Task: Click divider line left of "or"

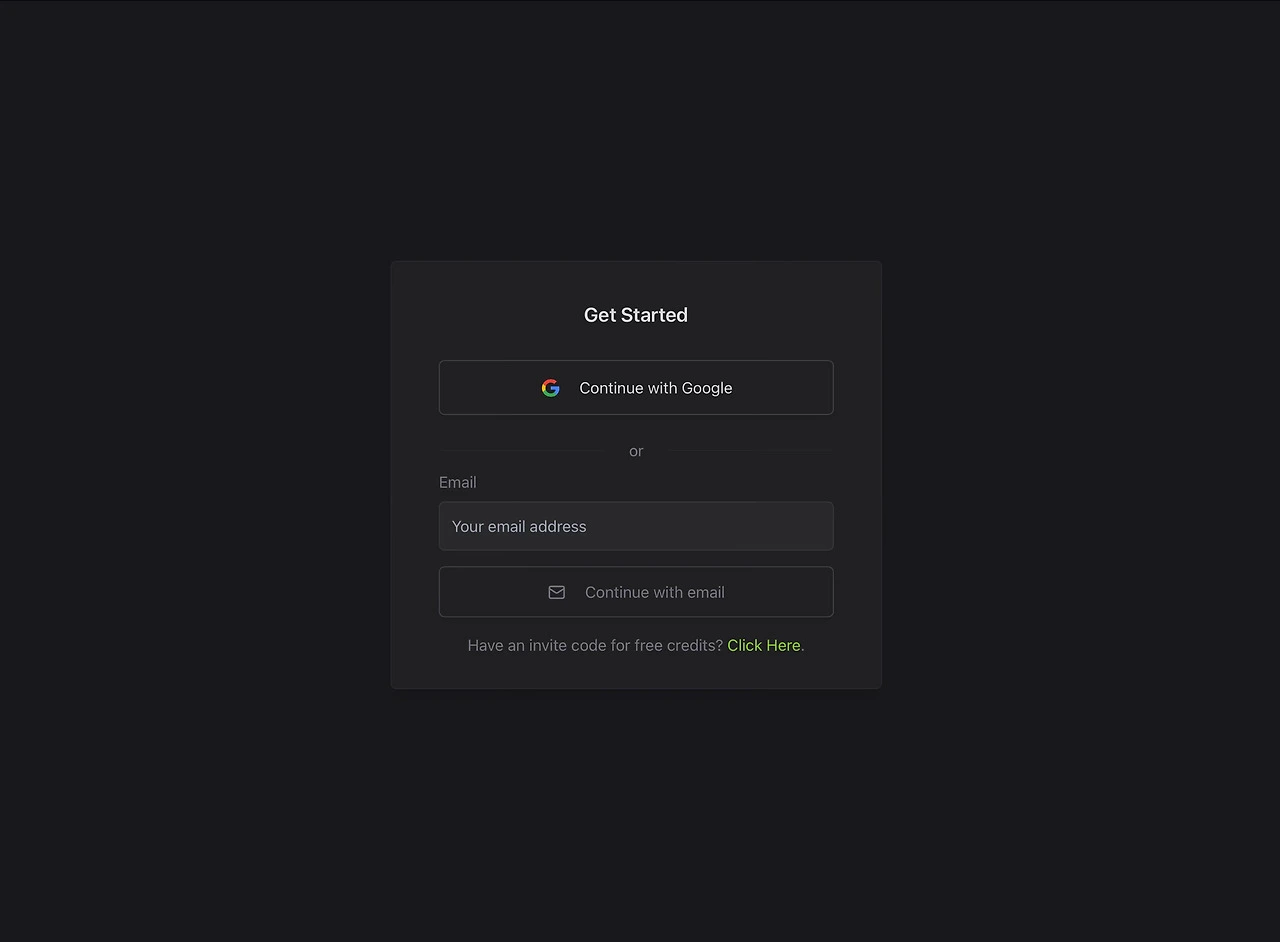Action: (x=523, y=451)
